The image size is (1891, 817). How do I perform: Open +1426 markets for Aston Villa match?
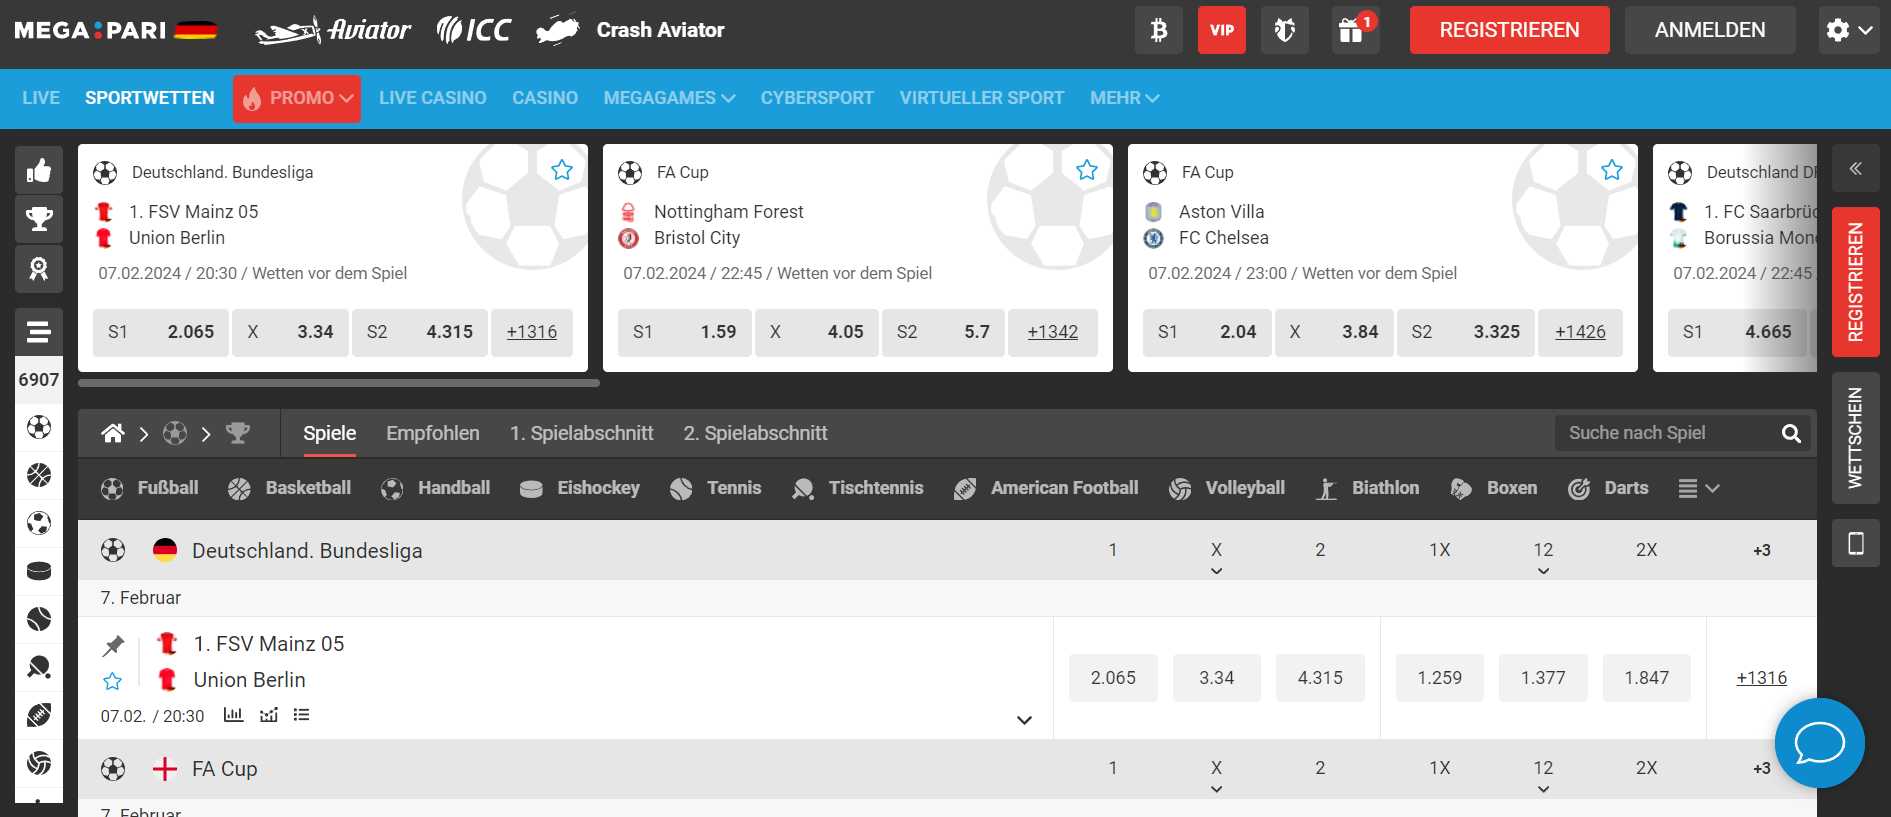(1580, 332)
